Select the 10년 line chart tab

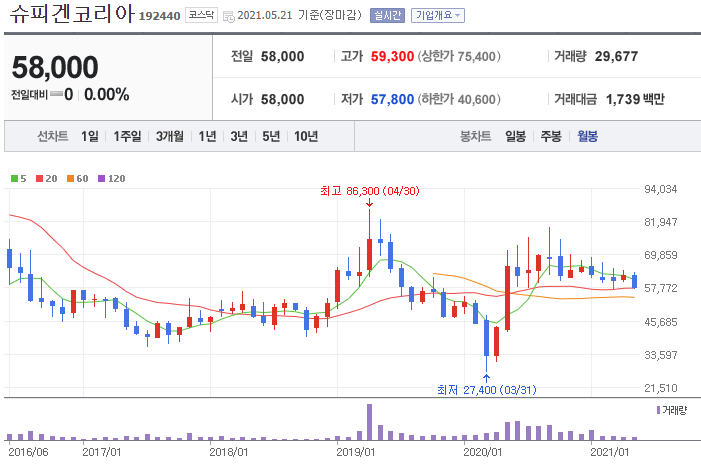(306, 136)
